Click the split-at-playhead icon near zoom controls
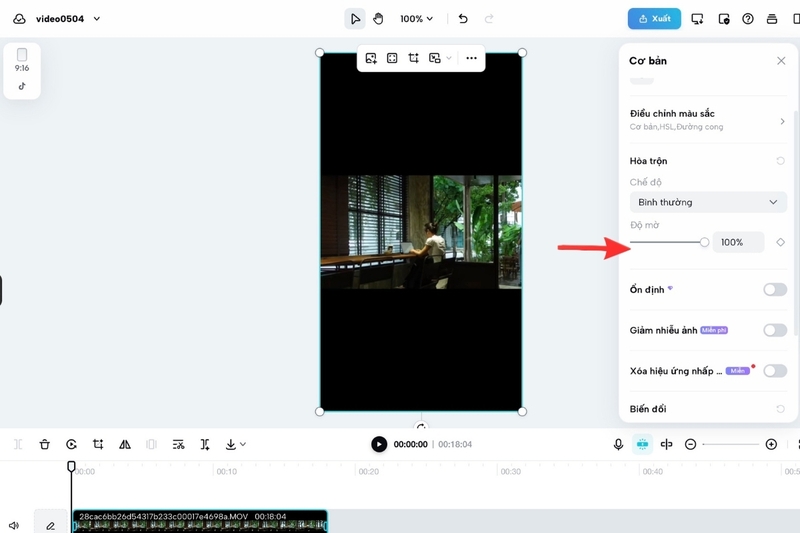The height and width of the screenshot is (533, 800). coord(666,445)
